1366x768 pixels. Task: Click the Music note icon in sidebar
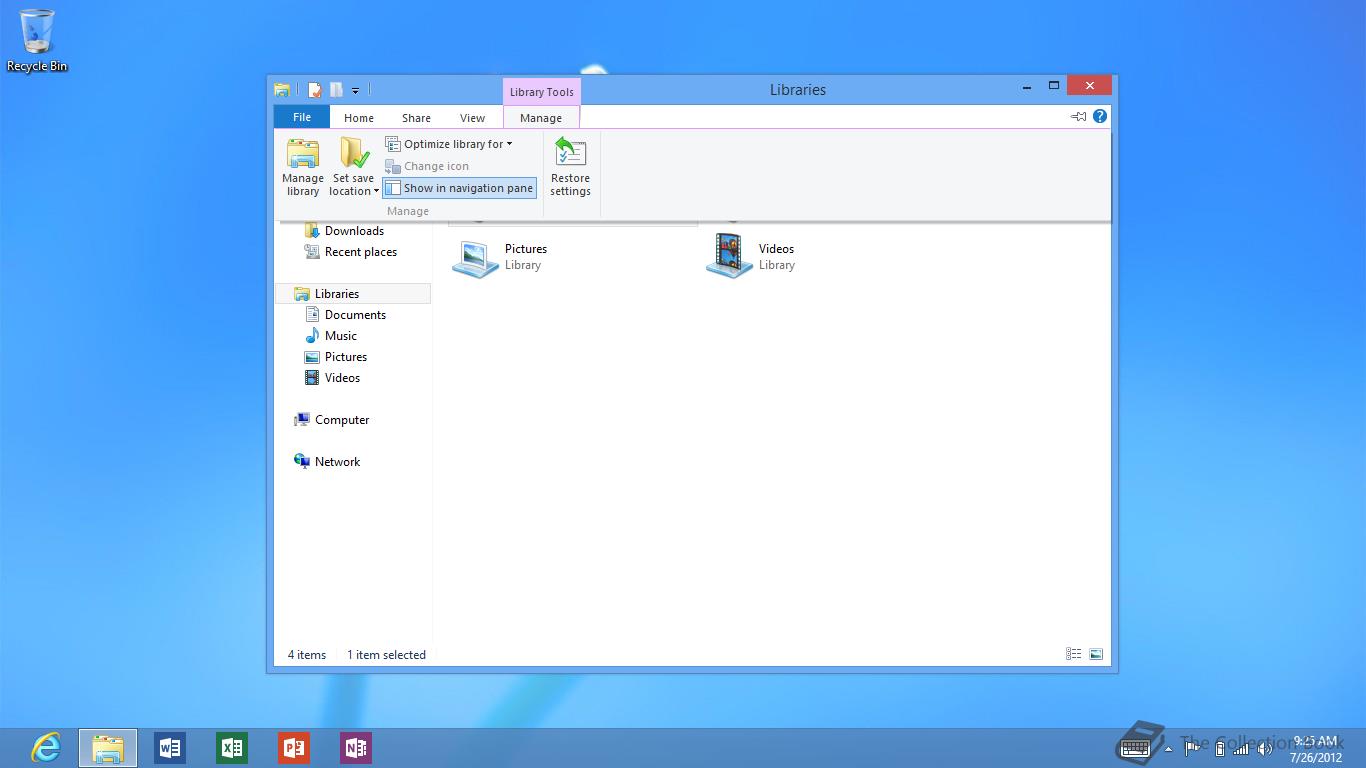point(312,336)
